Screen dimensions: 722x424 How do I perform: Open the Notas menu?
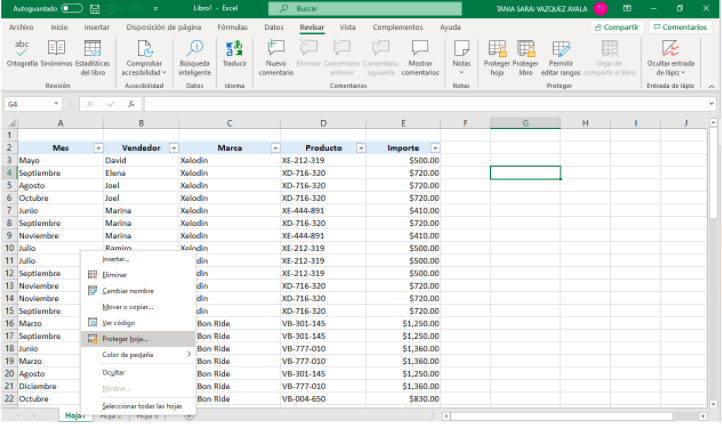pyautogui.click(x=461, y=58)
